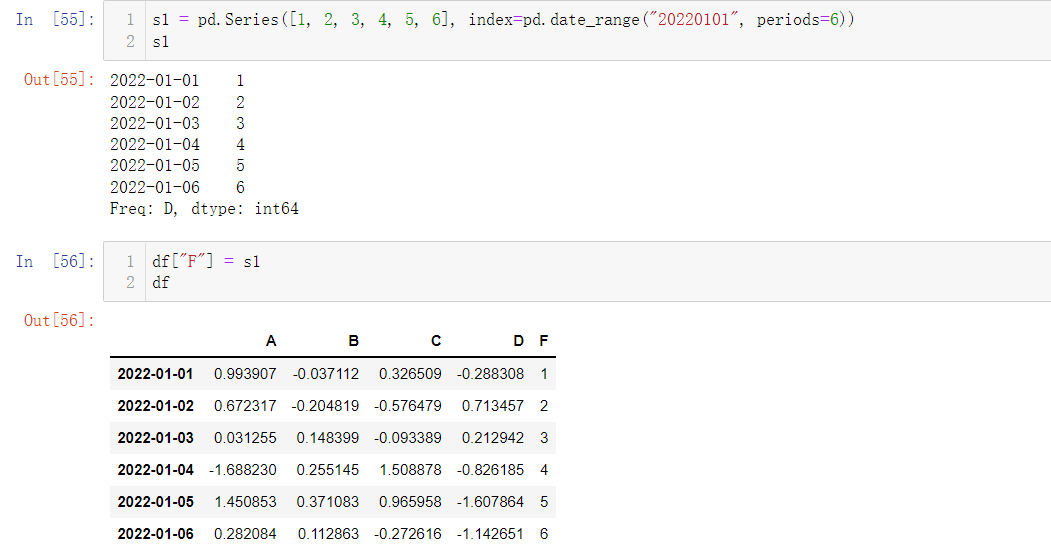The width and height of the screenshot is (1051, 559).
Task: Click column header F in dataframe
Action: 544,341
